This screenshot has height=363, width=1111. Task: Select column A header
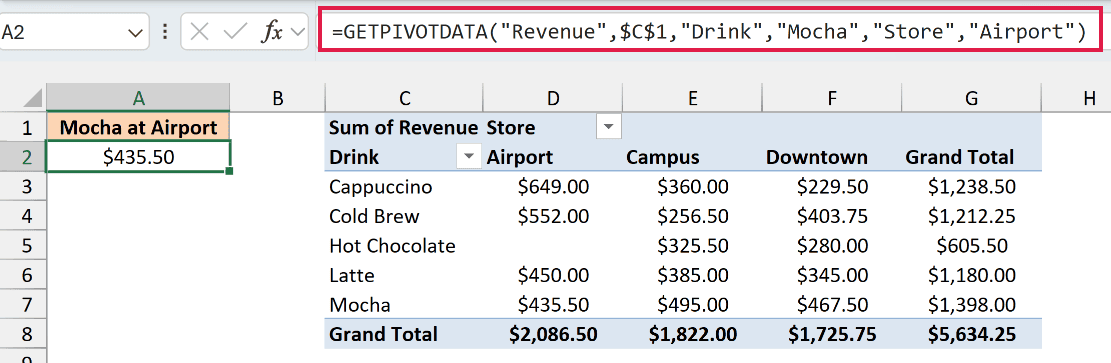coord(138,99)
